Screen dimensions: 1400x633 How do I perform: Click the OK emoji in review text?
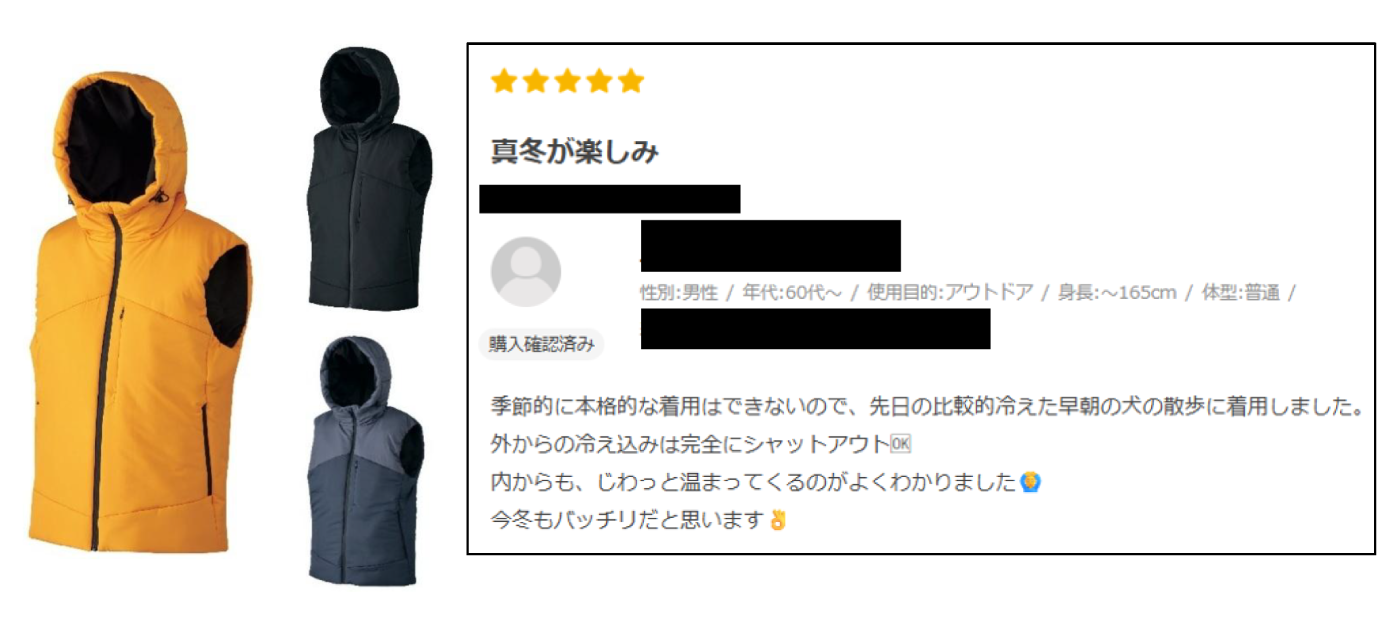(x=900, y=444)
